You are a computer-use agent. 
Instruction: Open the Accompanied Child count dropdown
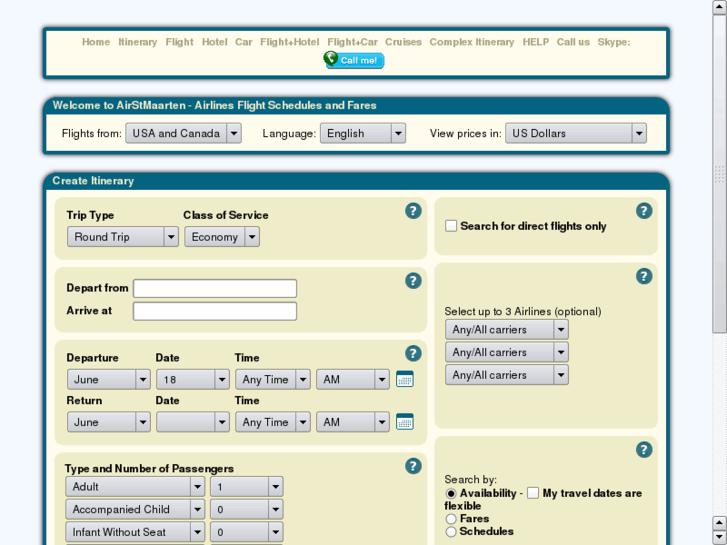click(x=247, y=509)
